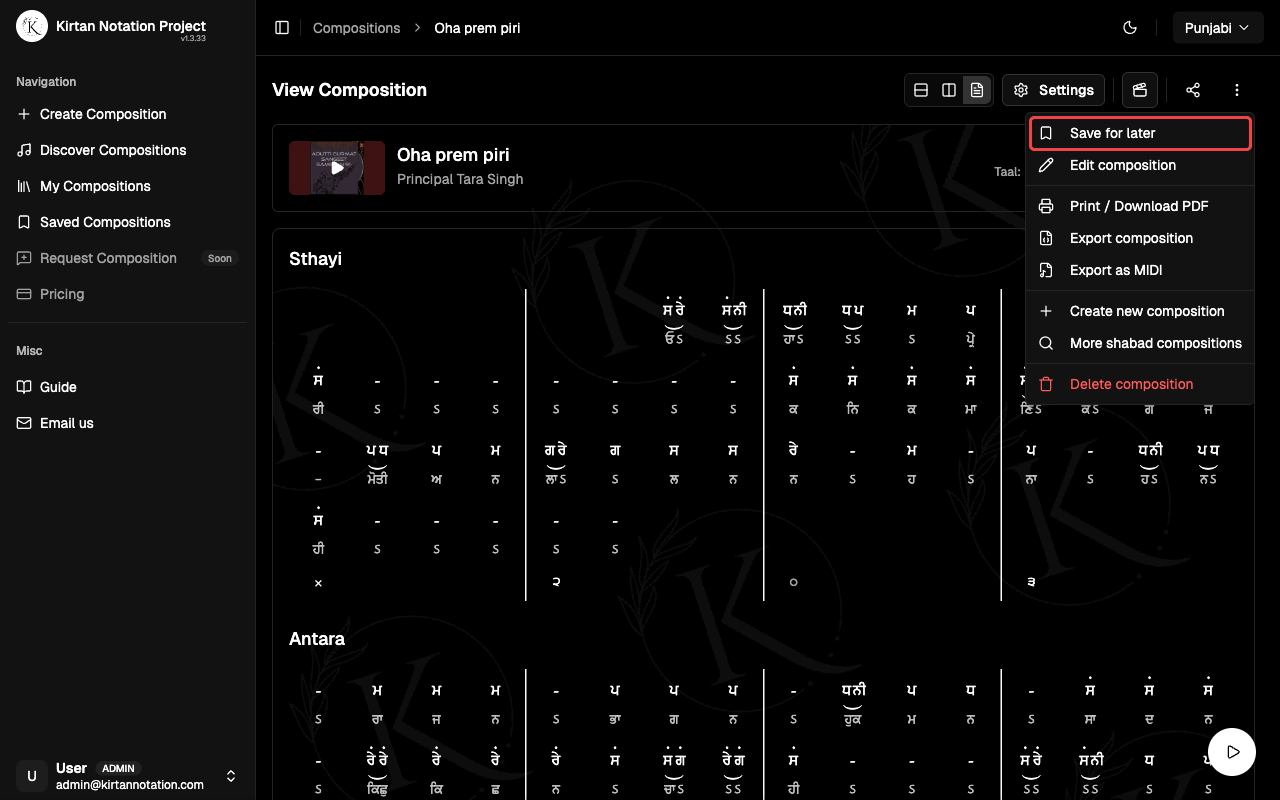This screenshot has height=800, width=1280.
Task: Open the Punjabi language dropdown
Action: tap(1217, 27)
